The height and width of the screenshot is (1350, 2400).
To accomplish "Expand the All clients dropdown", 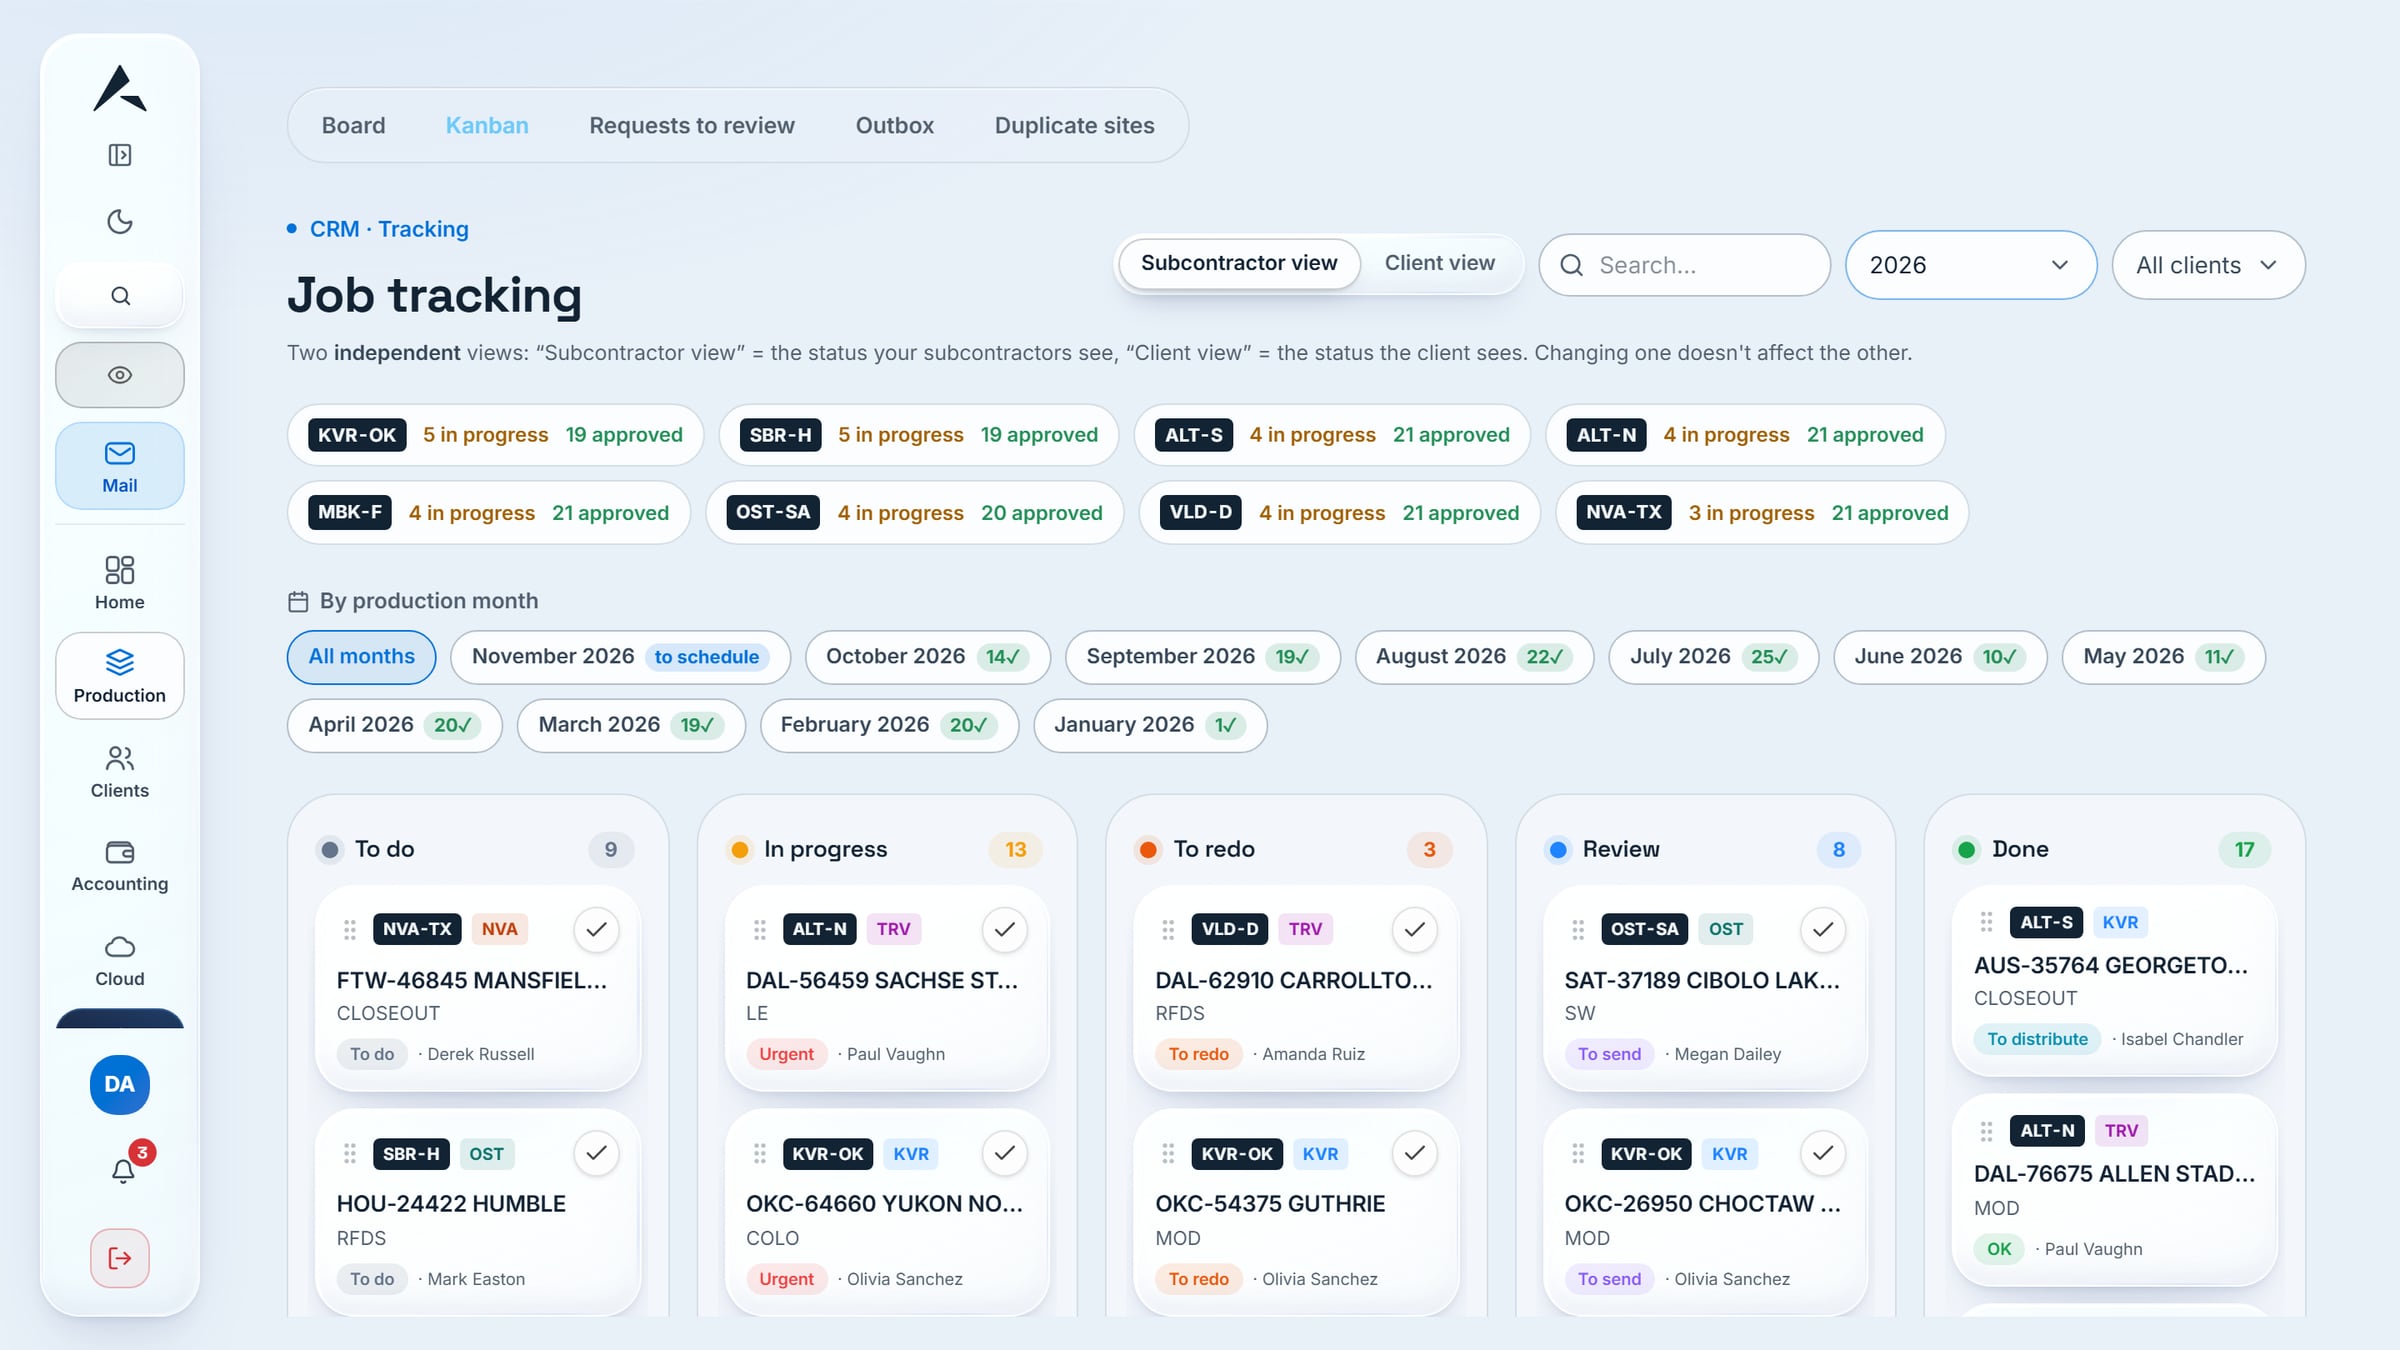I will click(2208, 265).
